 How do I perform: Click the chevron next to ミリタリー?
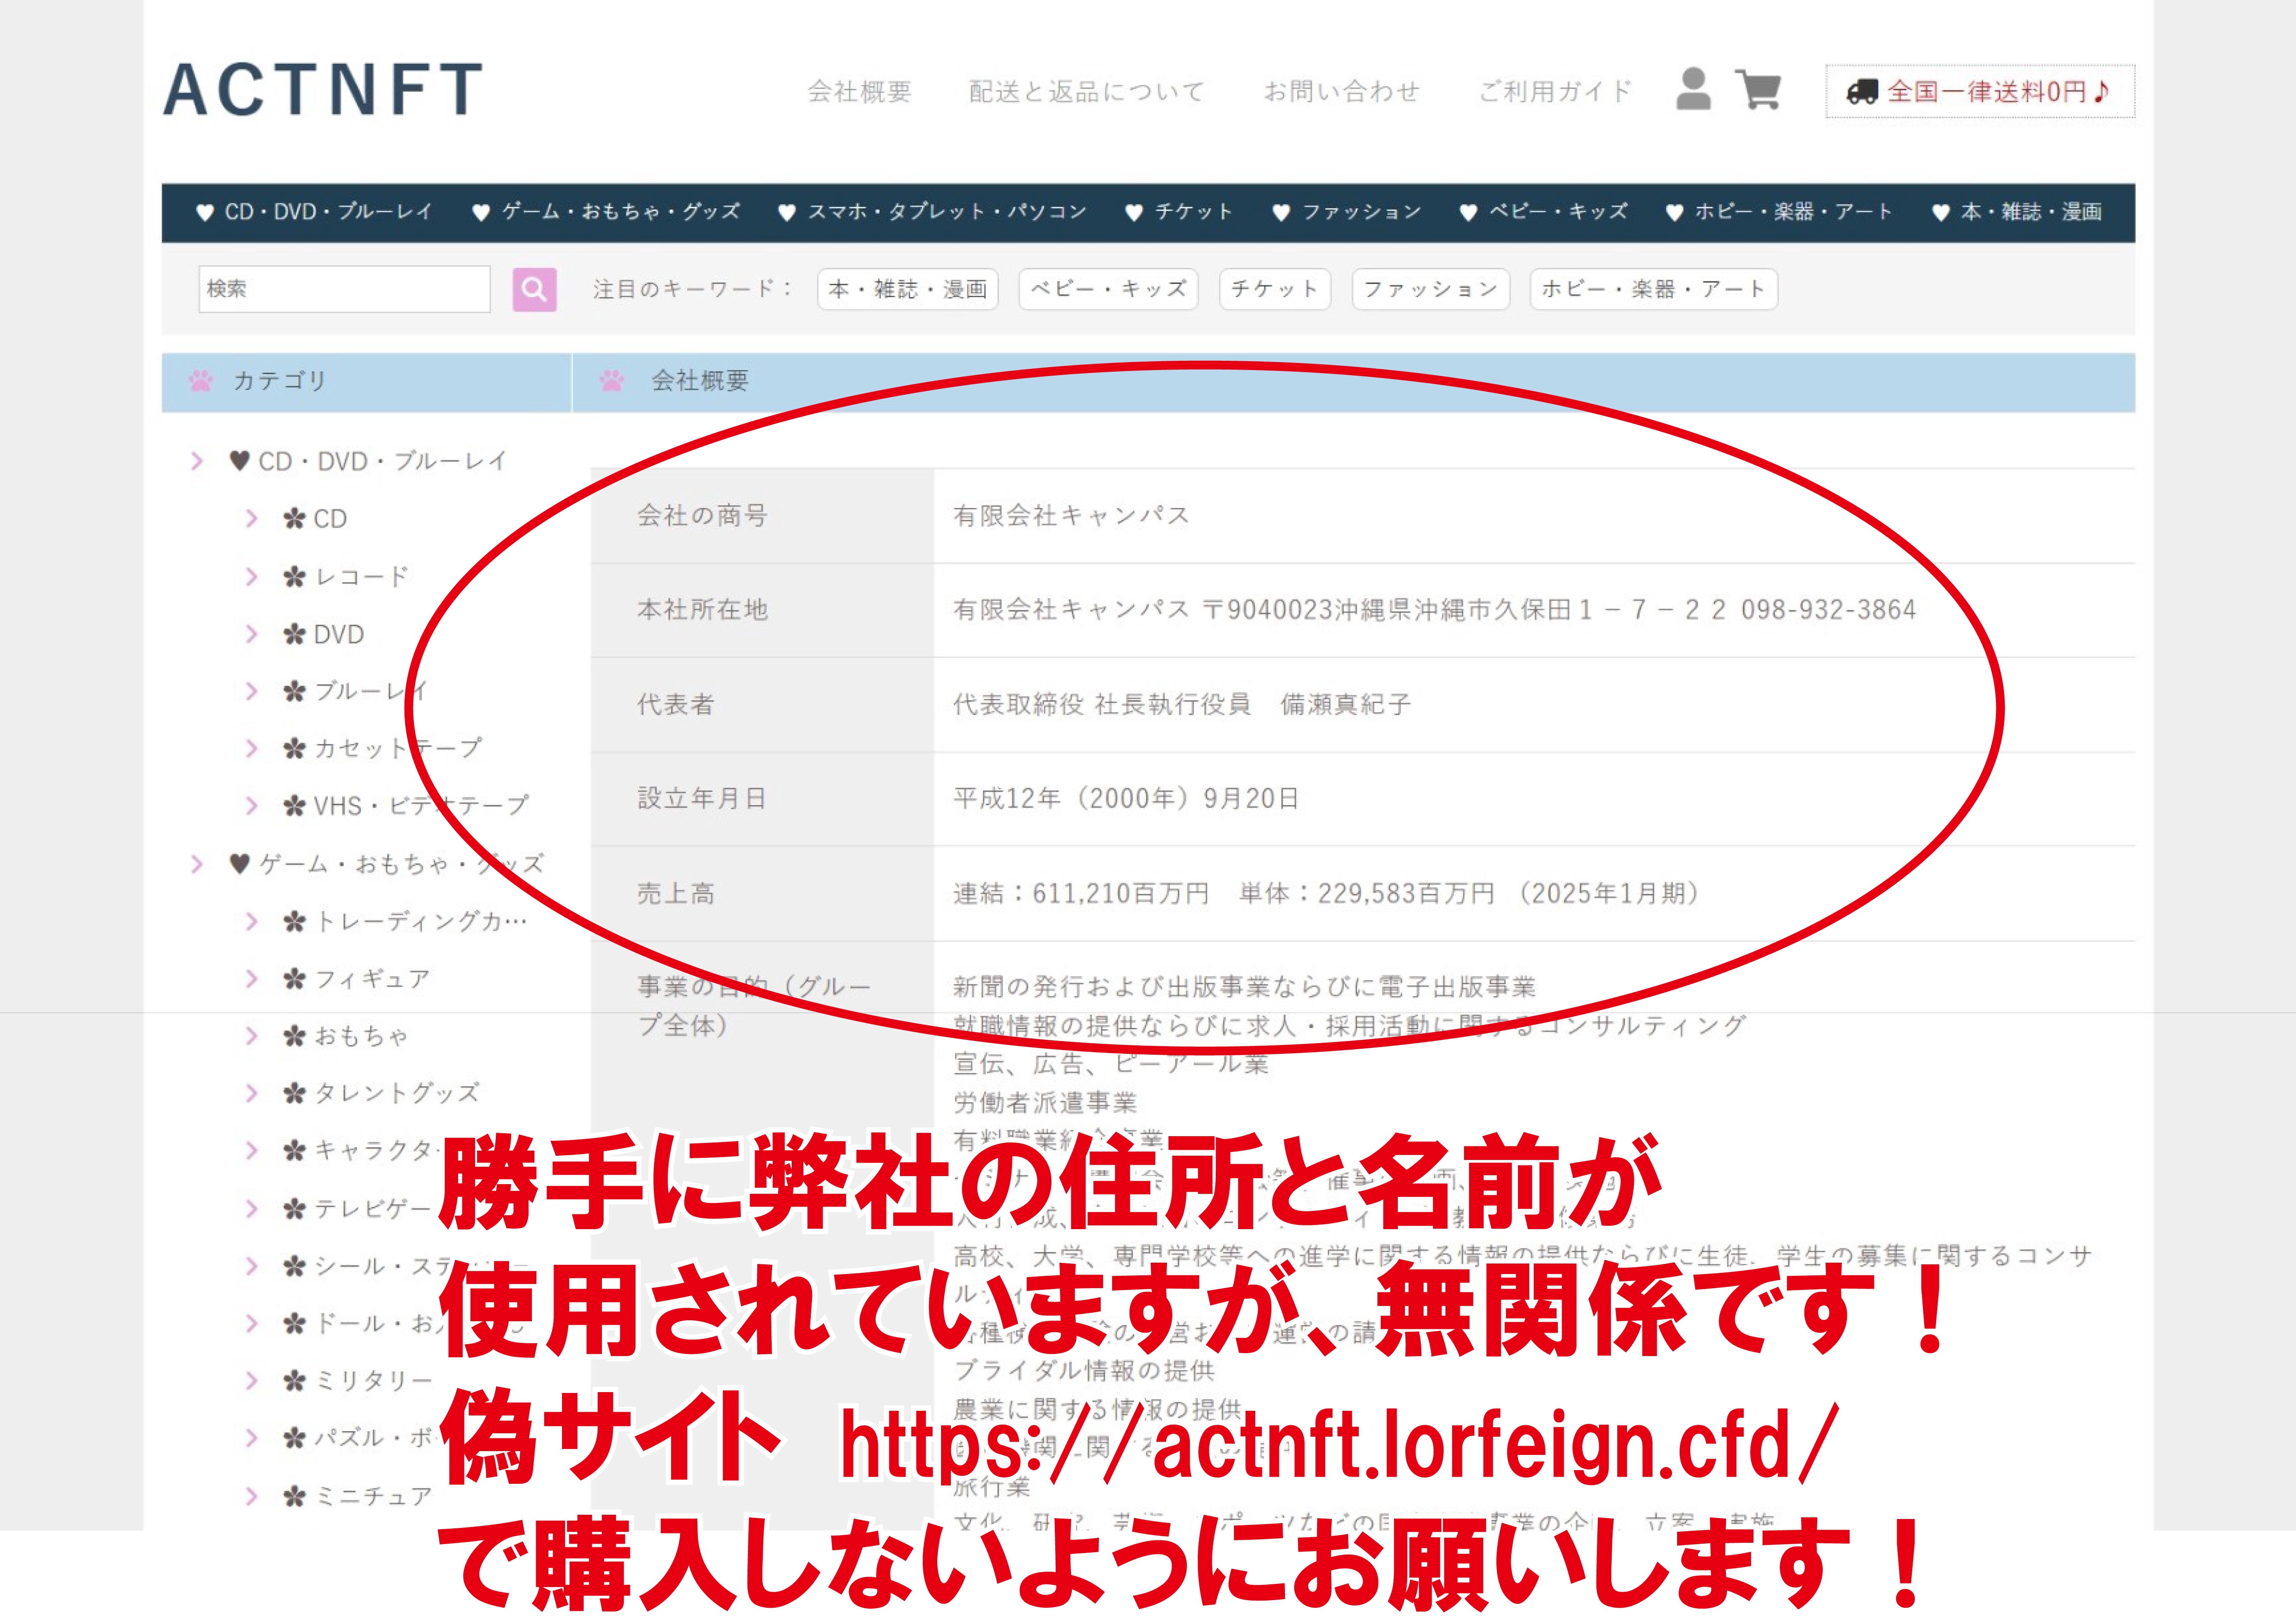coord(252,1381)
